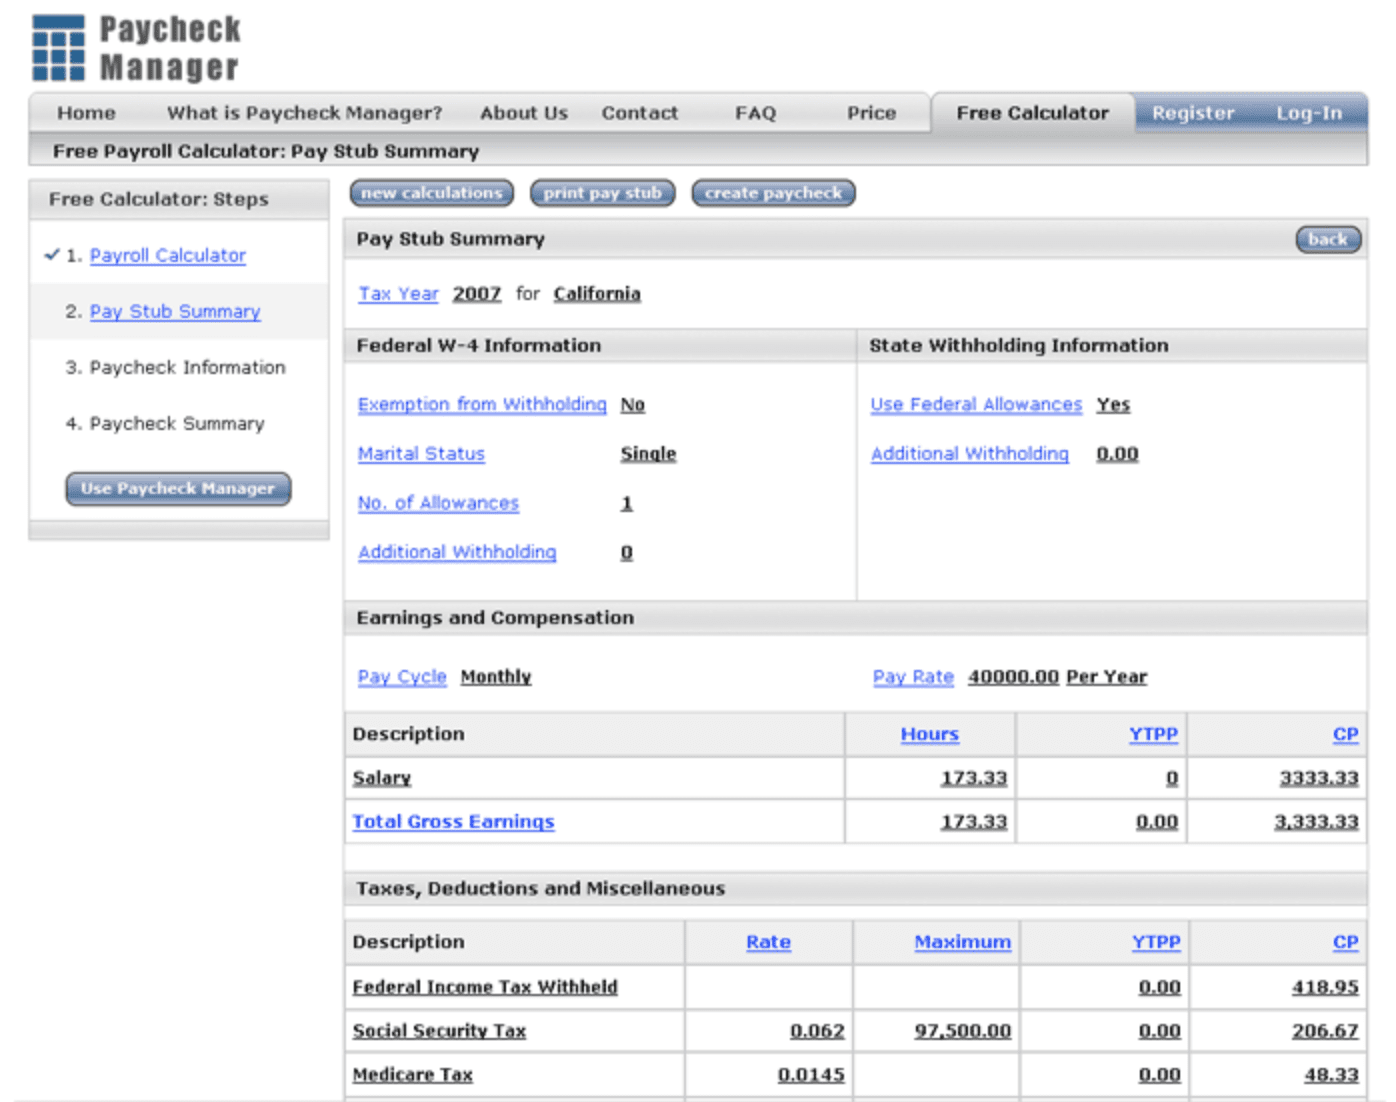Open the FAQ page

tap(755, 112)
